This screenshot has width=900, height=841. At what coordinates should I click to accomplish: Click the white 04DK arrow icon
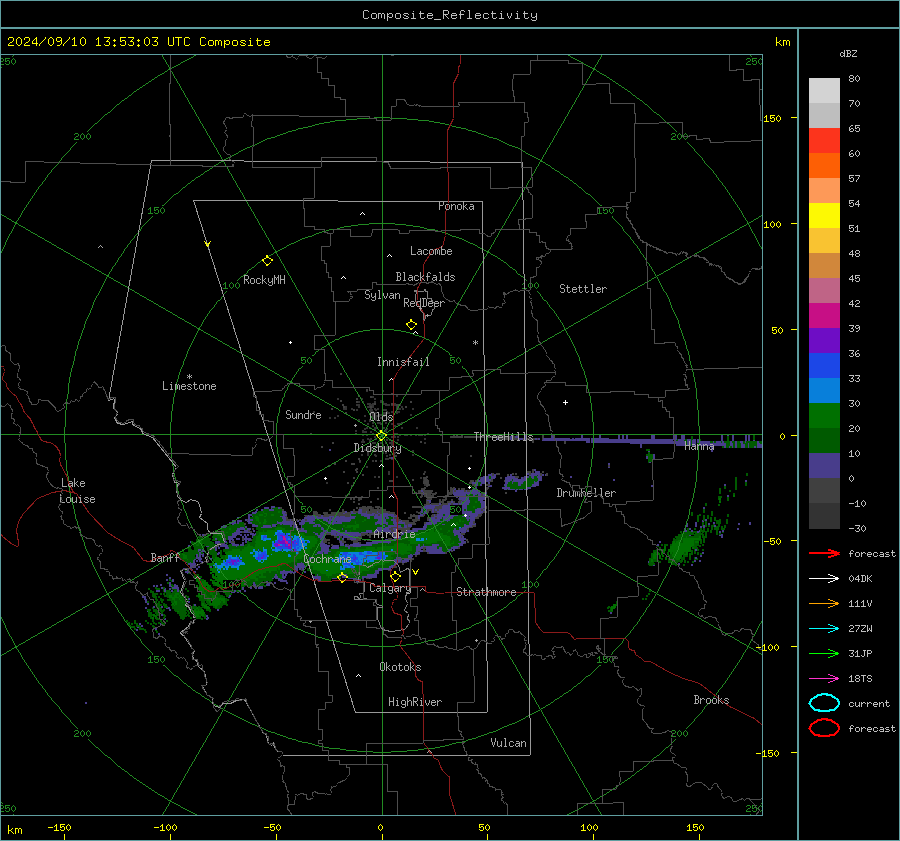824,579
